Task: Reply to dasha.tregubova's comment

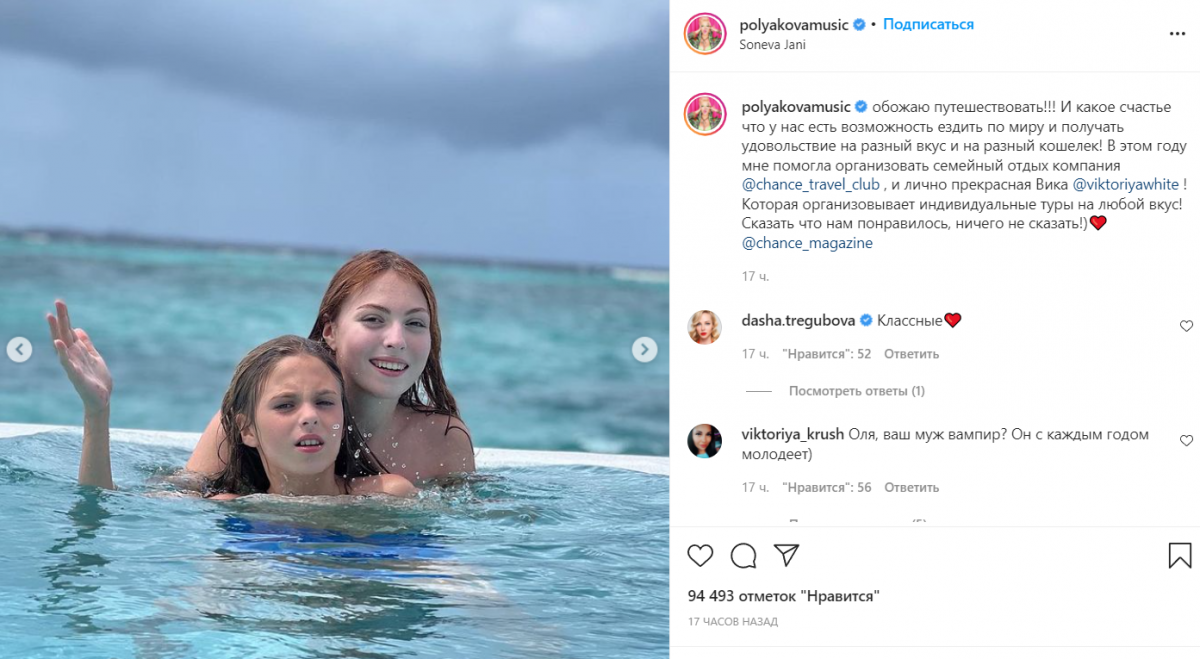Action: tap(911, 354)
